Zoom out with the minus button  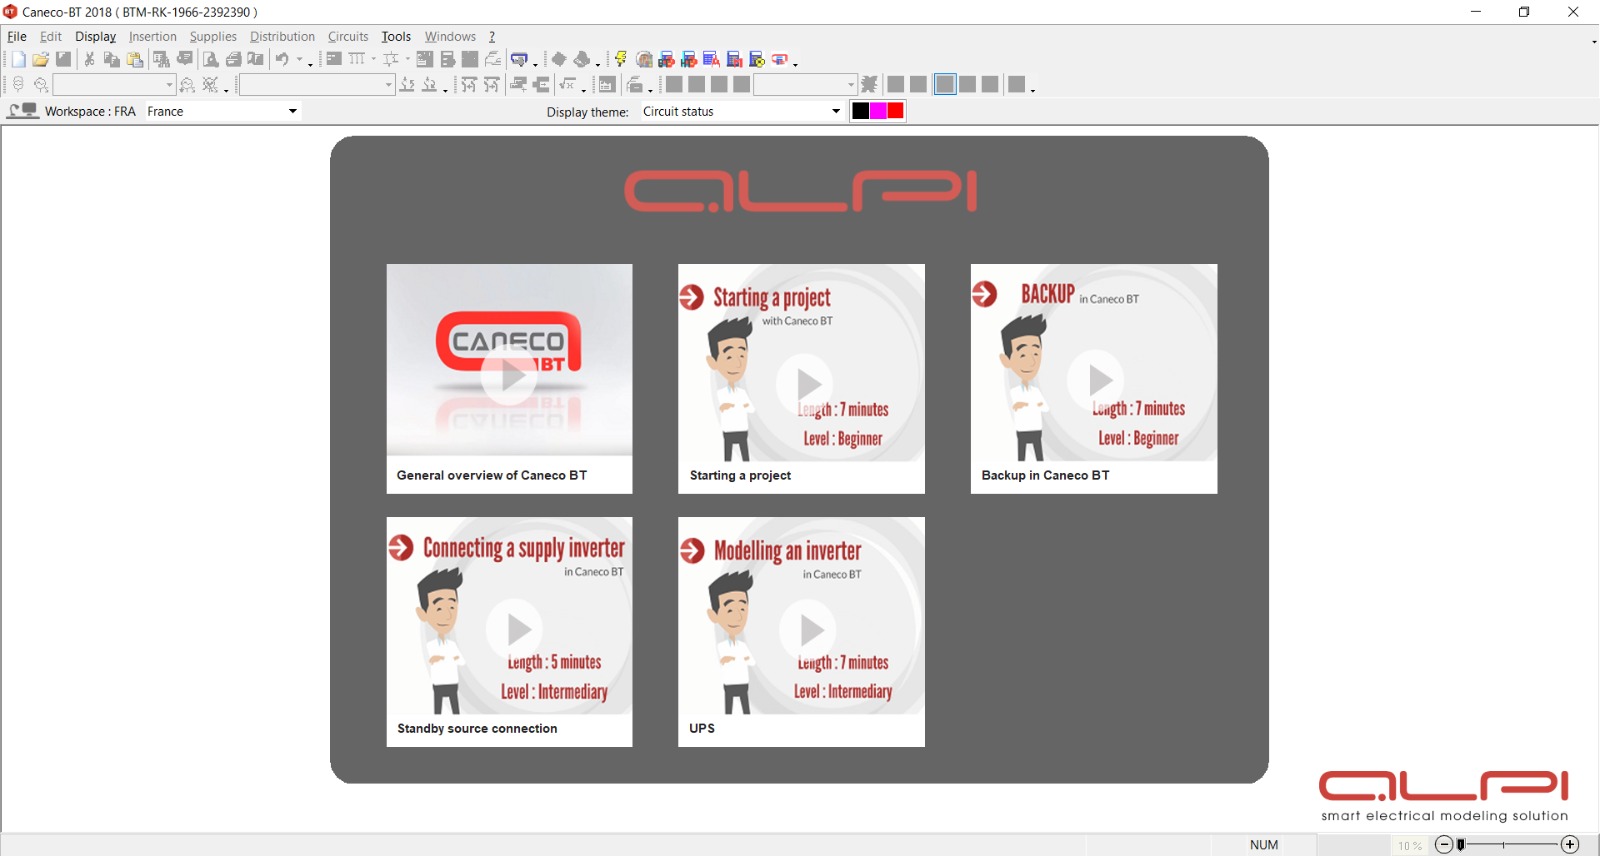(1443, 845)
